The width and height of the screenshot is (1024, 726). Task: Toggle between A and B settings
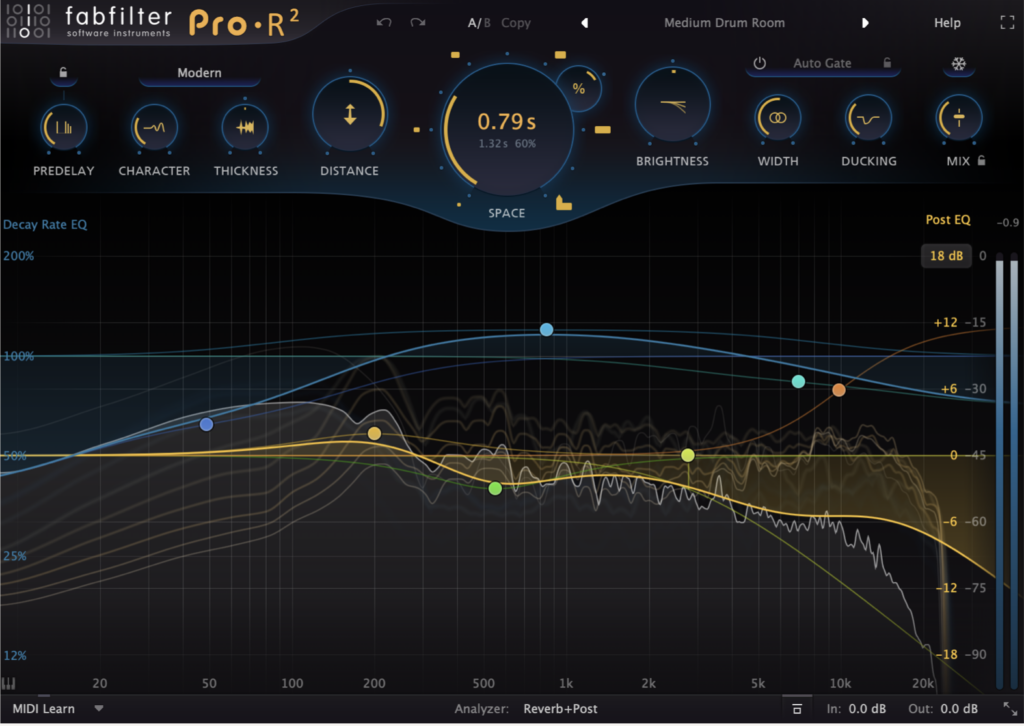click(x=479, y=22)
